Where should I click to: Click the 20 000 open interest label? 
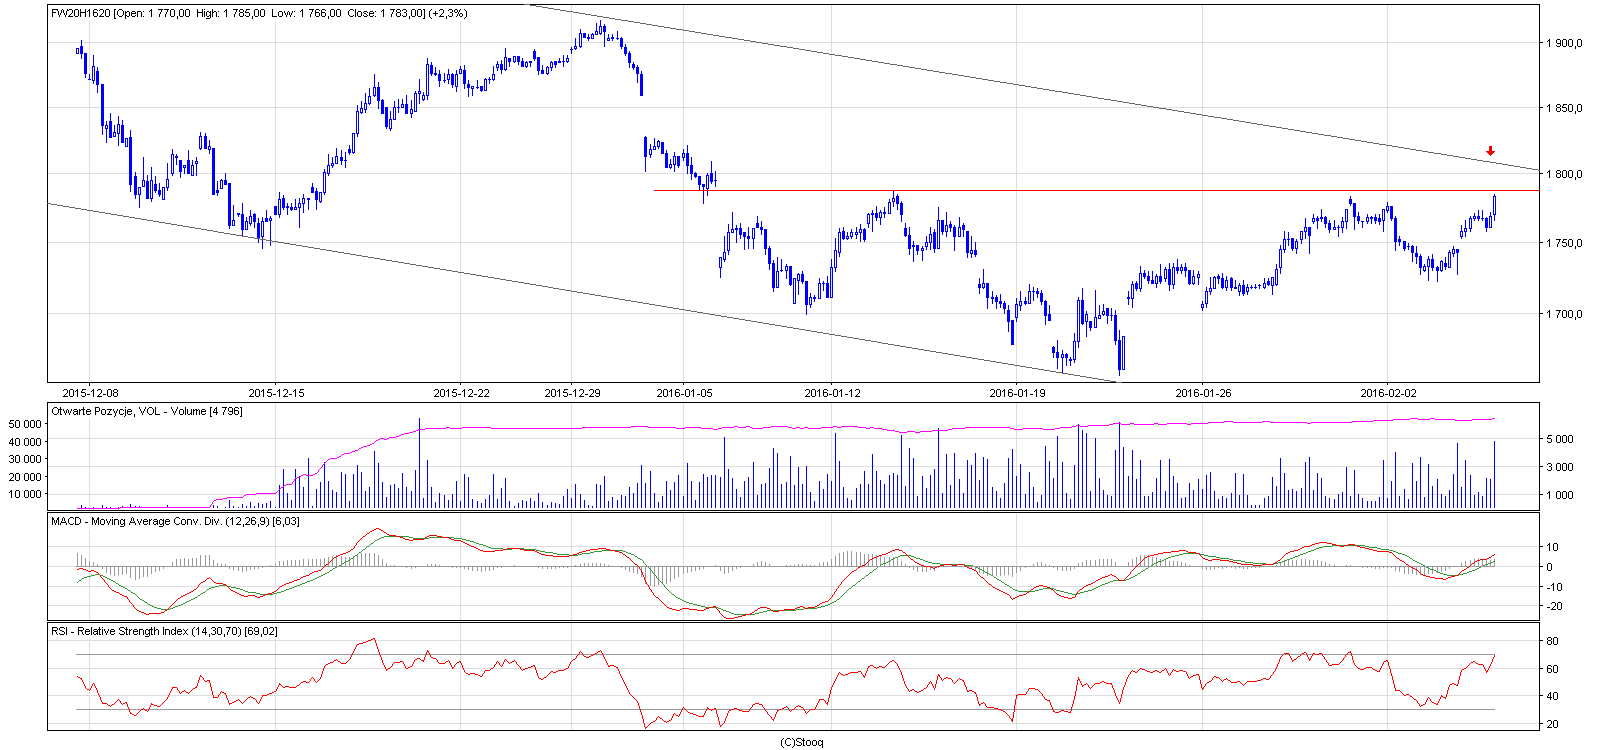(x=25, y=476)
